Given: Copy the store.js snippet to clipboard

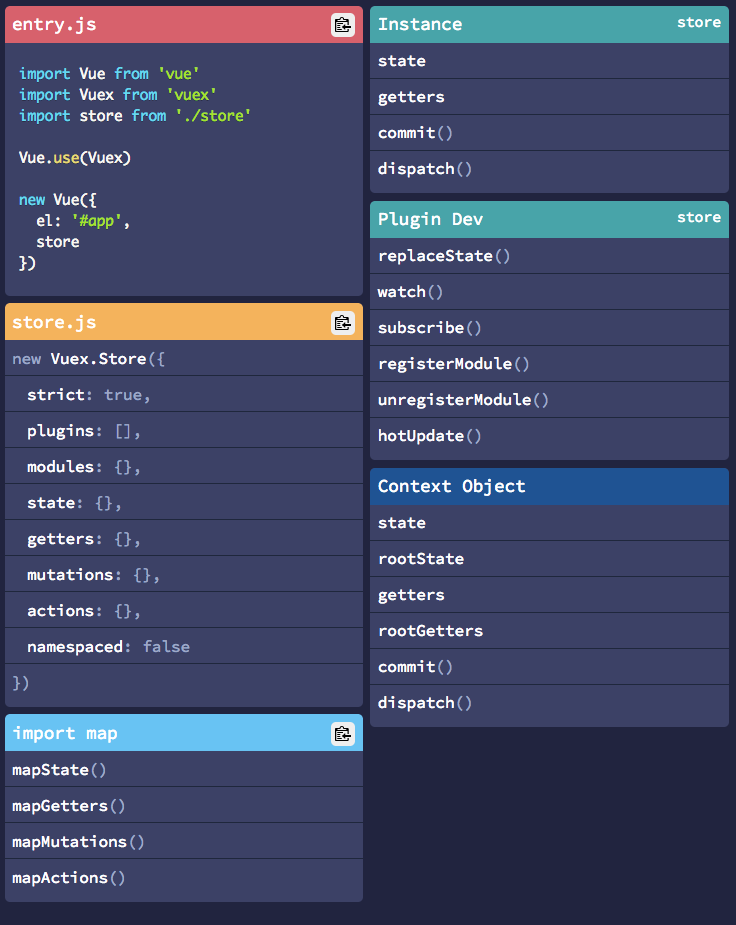Looking at the screenshot, I should pos(343,323).
